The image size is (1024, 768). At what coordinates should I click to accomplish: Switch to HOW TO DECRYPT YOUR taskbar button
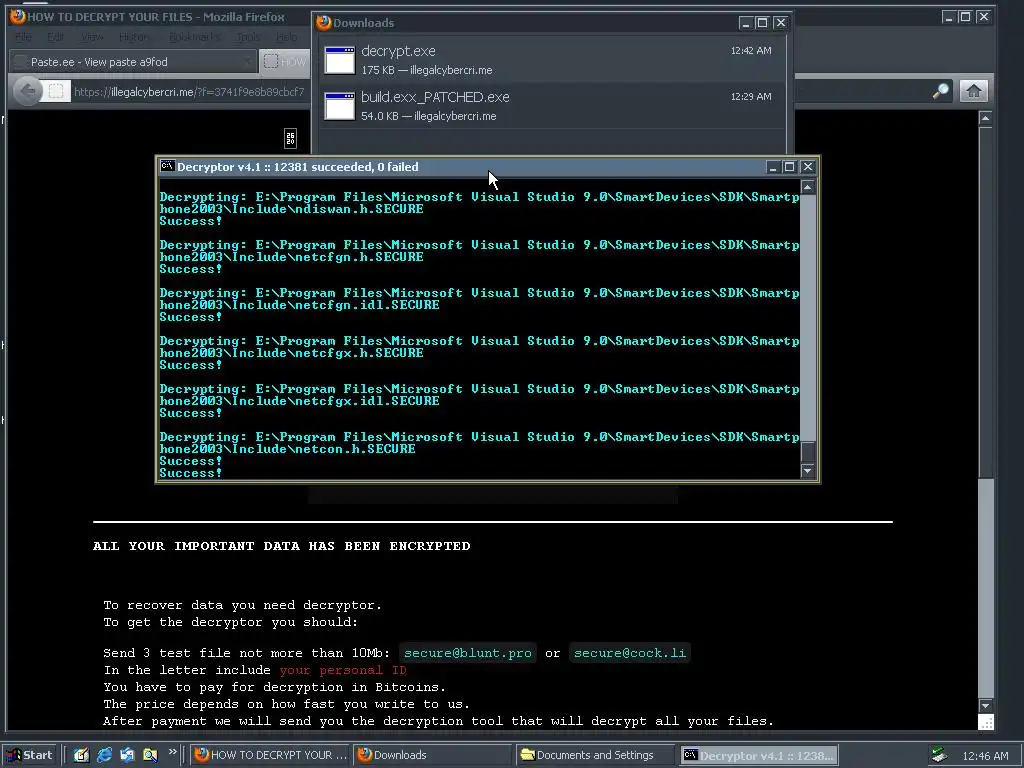pos(270,755)
